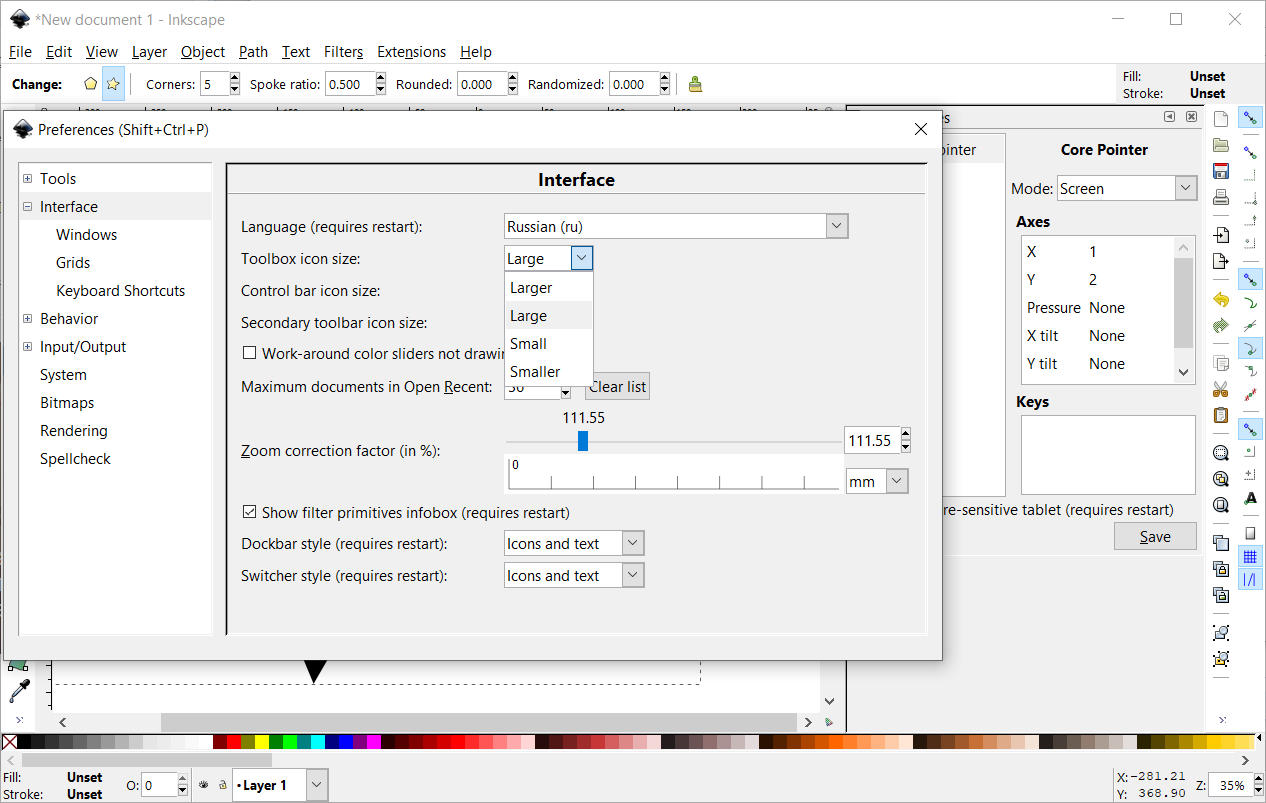Select Rendering in preferences tree
This screenshot has height=803, width=1266.
[74, 430]
